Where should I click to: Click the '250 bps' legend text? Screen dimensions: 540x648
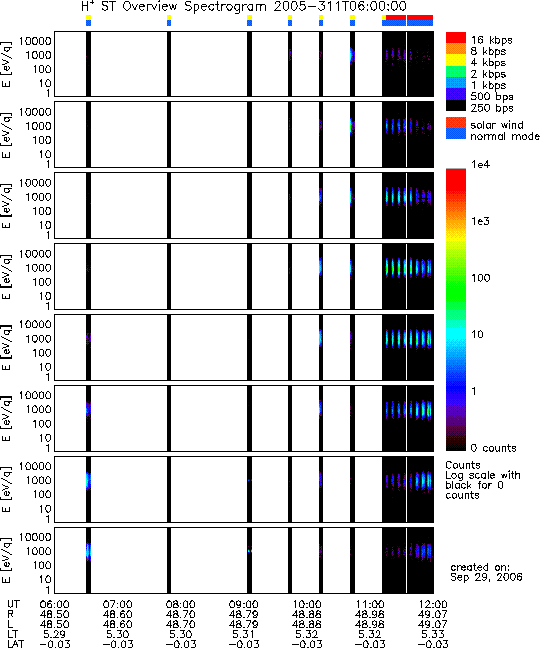click(x=492, y=108)
